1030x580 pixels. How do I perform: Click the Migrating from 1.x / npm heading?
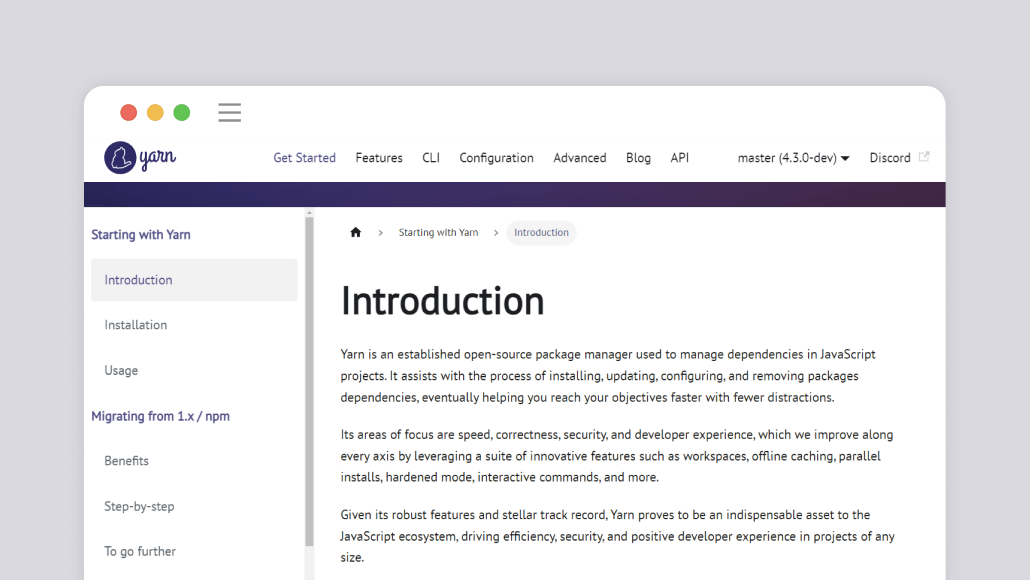(x=160, y=416)
